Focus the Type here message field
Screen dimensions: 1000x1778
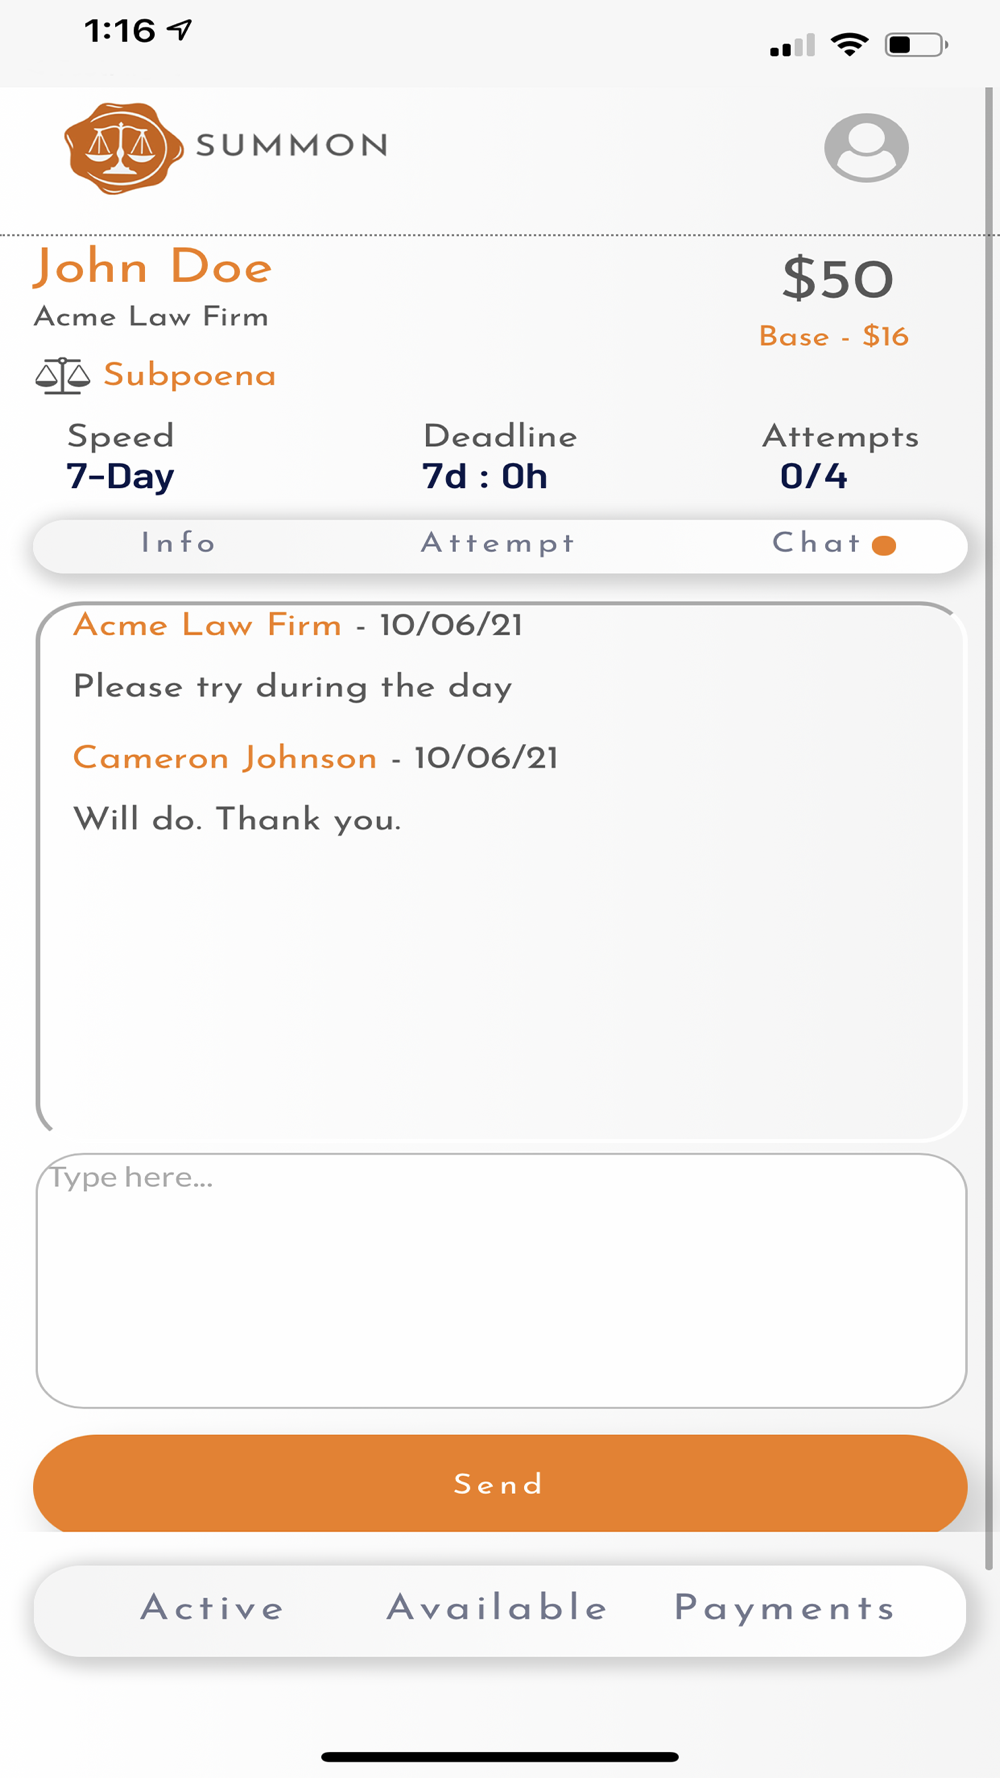point(501,1281)
